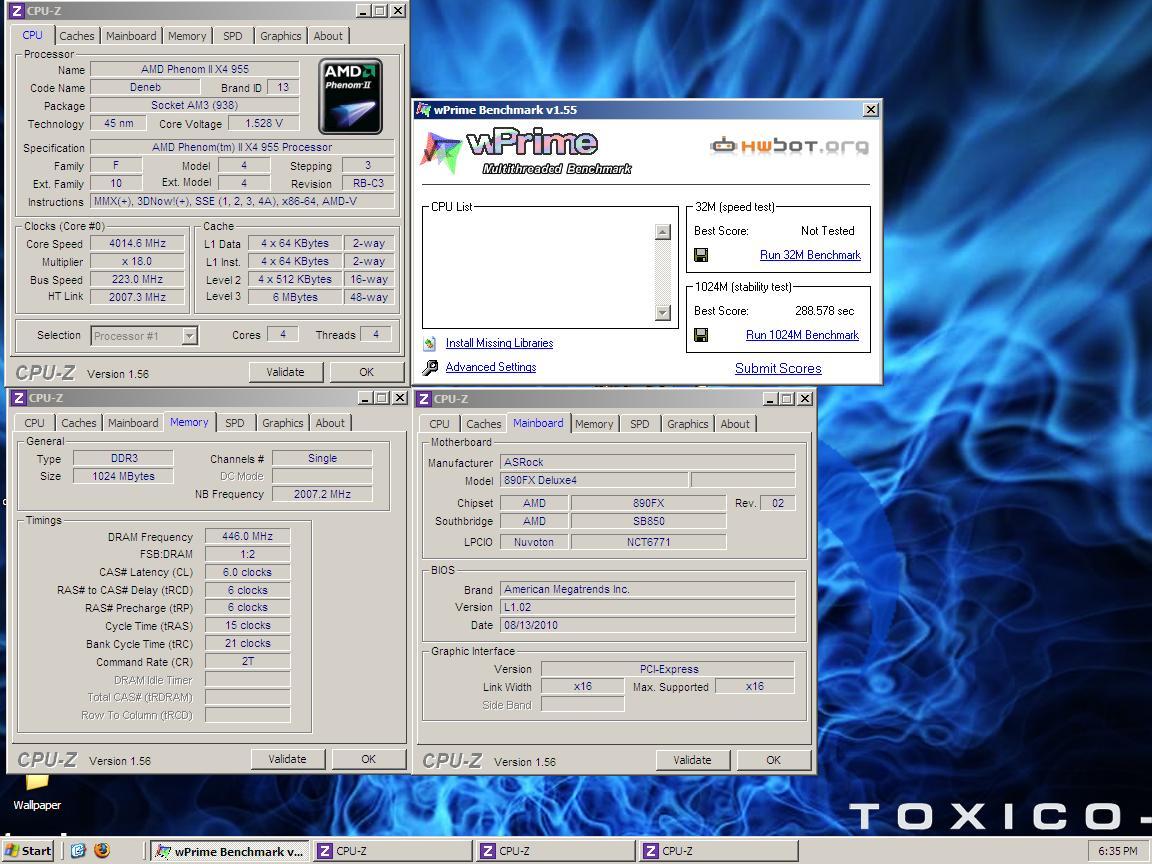Image resolution: width=1152 pixels, height=864 pixels.
Task: Click the Internet Explorer quick launch icon
Action: (x=79, y=851)
